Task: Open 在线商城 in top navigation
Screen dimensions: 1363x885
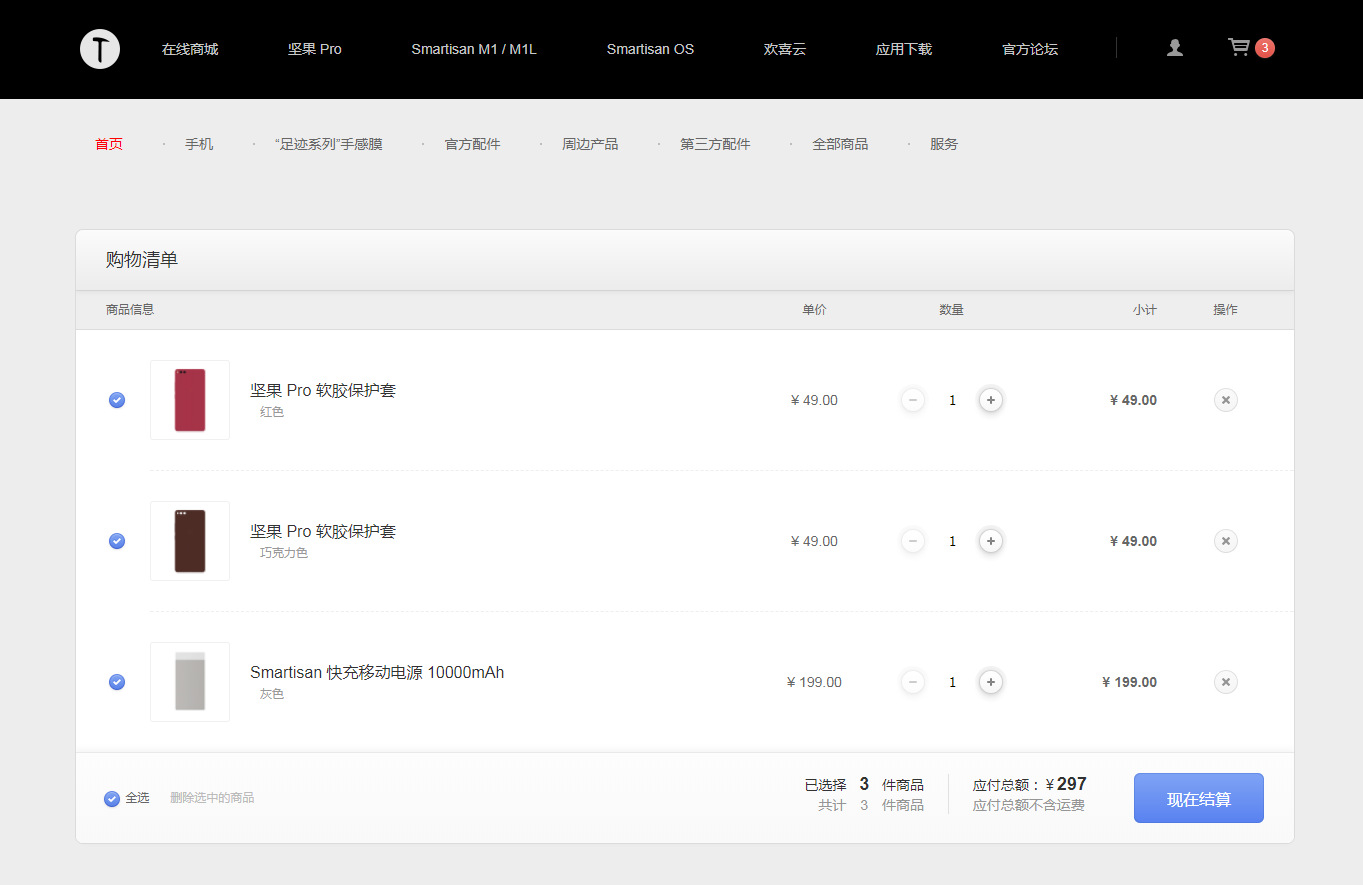Action: pos(190,49)
